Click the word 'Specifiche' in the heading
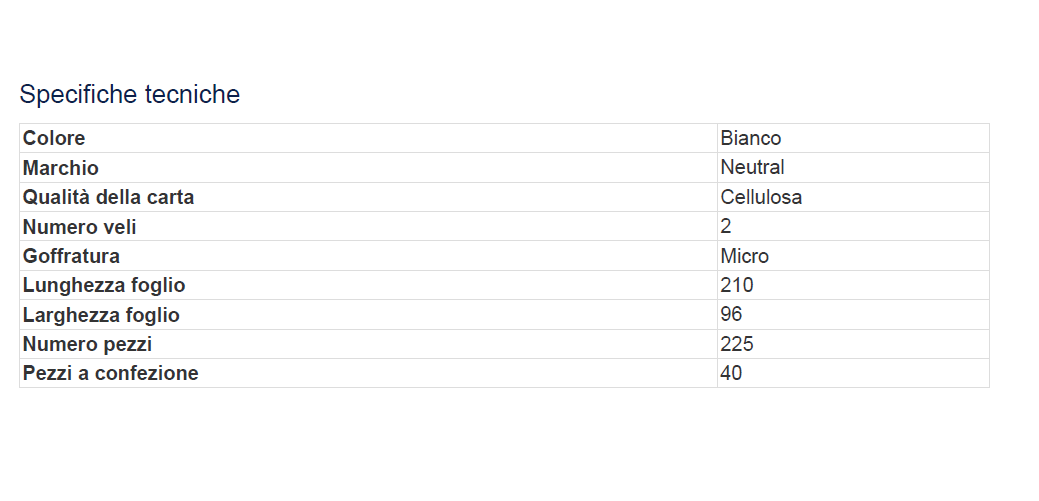The height and width of the screenshot is (501, 1039). [79, 95]
